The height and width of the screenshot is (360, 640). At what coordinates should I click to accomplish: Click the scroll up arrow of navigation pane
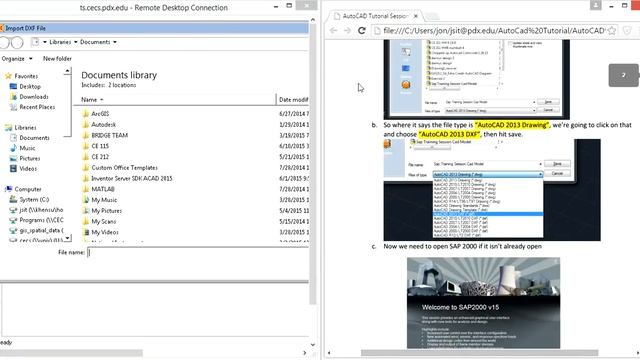[x=67, y=72]
